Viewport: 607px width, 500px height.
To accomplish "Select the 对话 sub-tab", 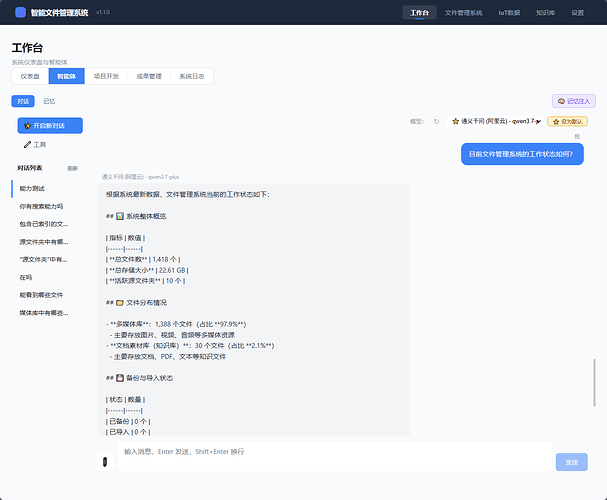I will [23, 101].
